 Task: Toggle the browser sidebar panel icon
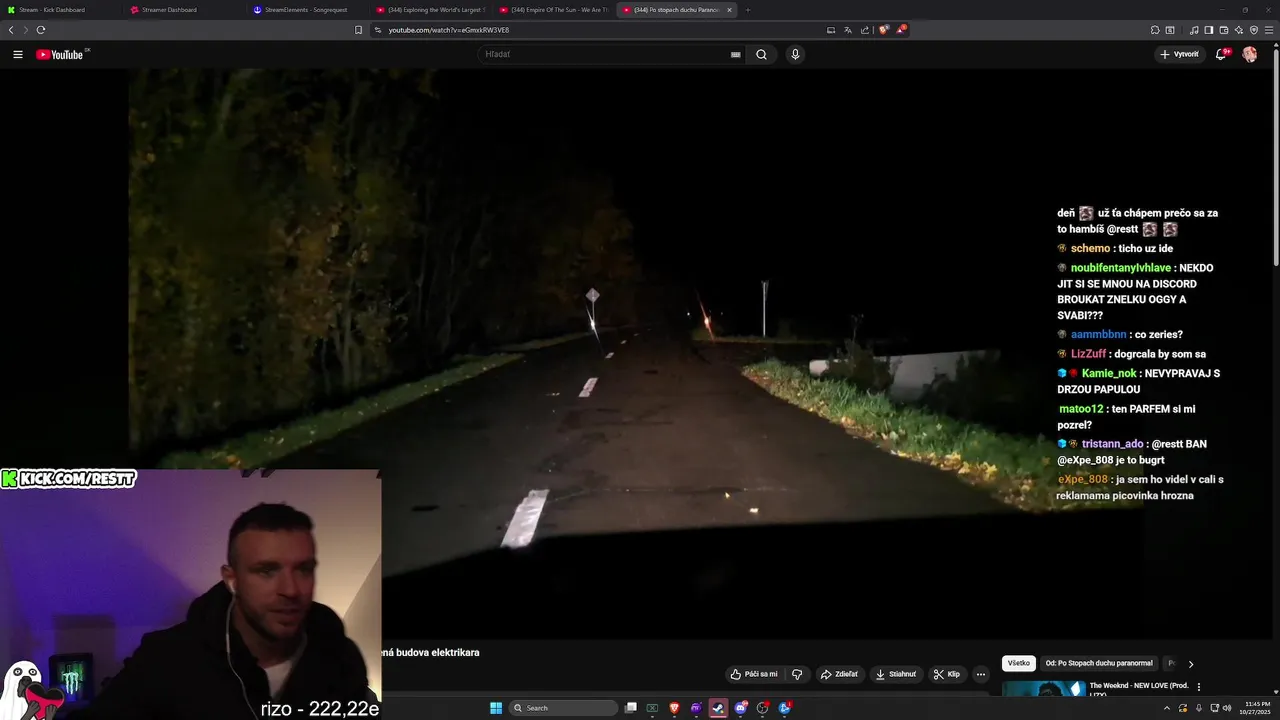1209,30
